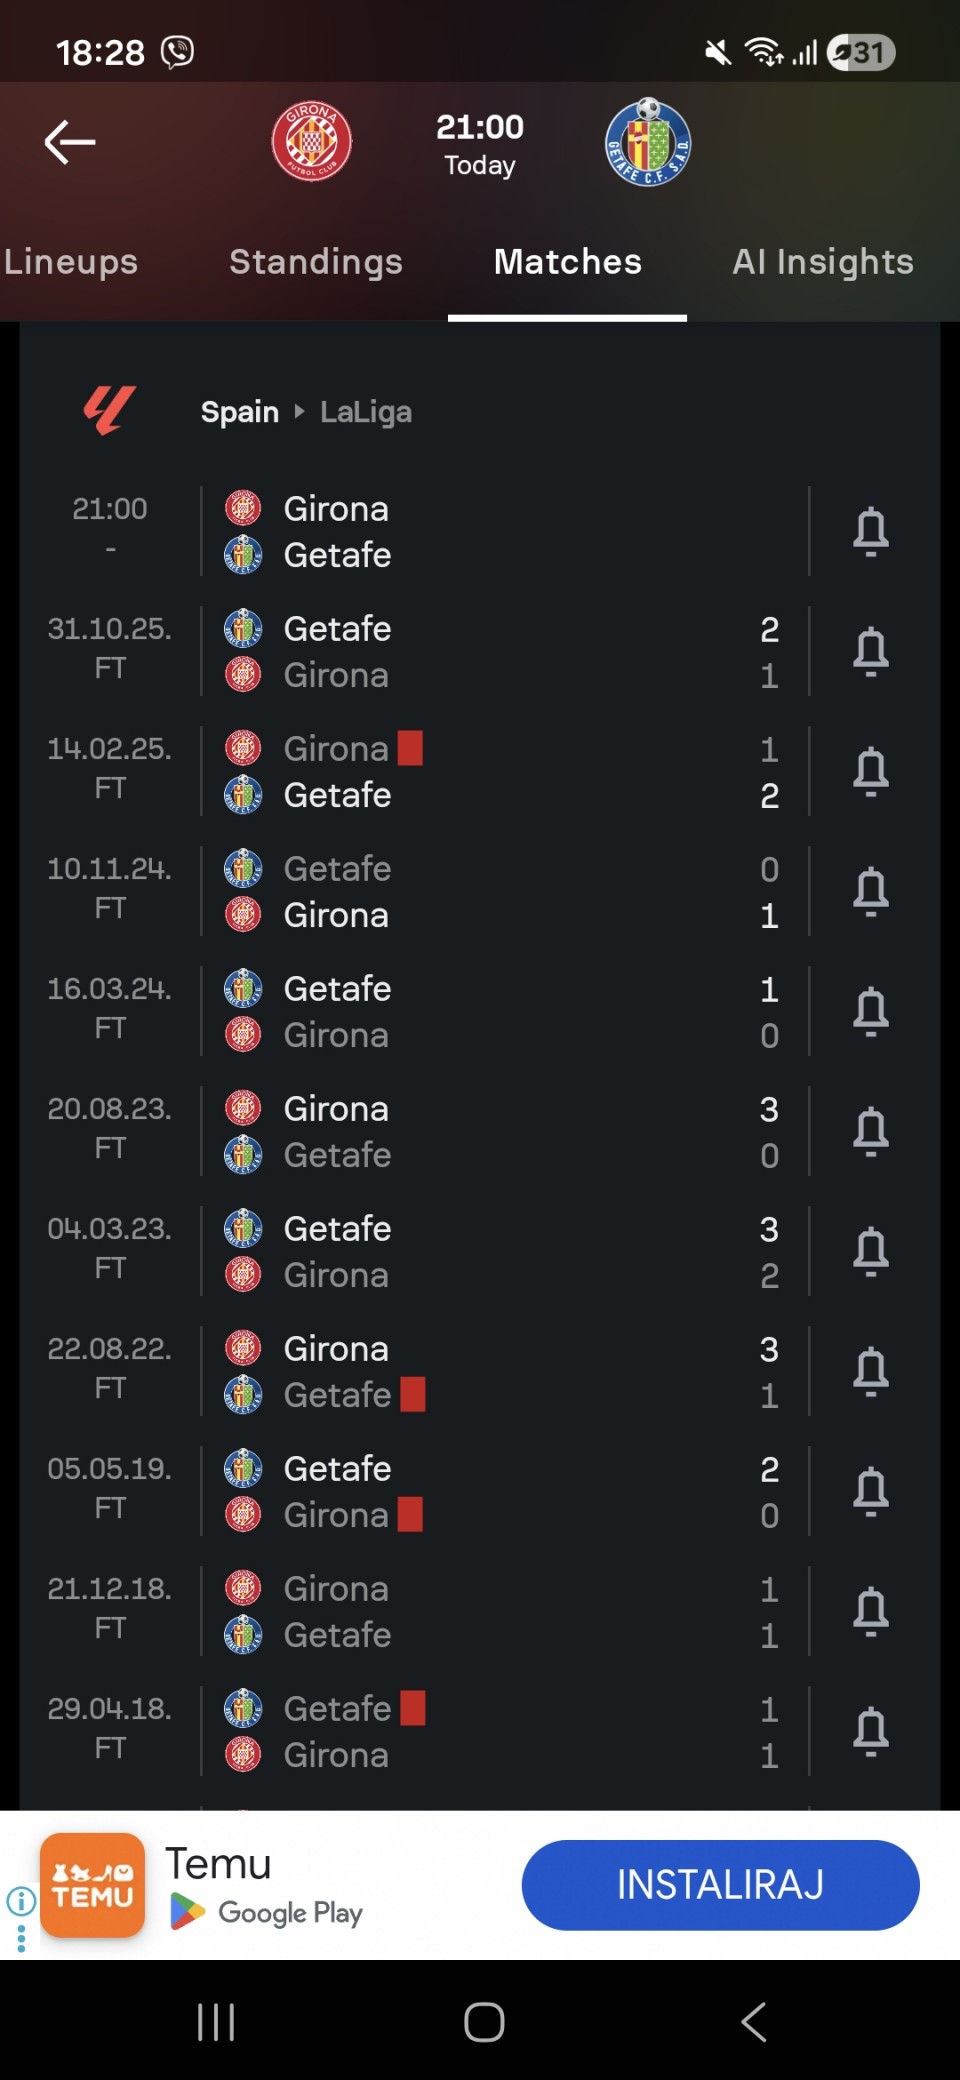This screenshot has width=960, height=2080.
Task: Tap the INSTALIRAJ button
Action: [x=720, y=1885]
